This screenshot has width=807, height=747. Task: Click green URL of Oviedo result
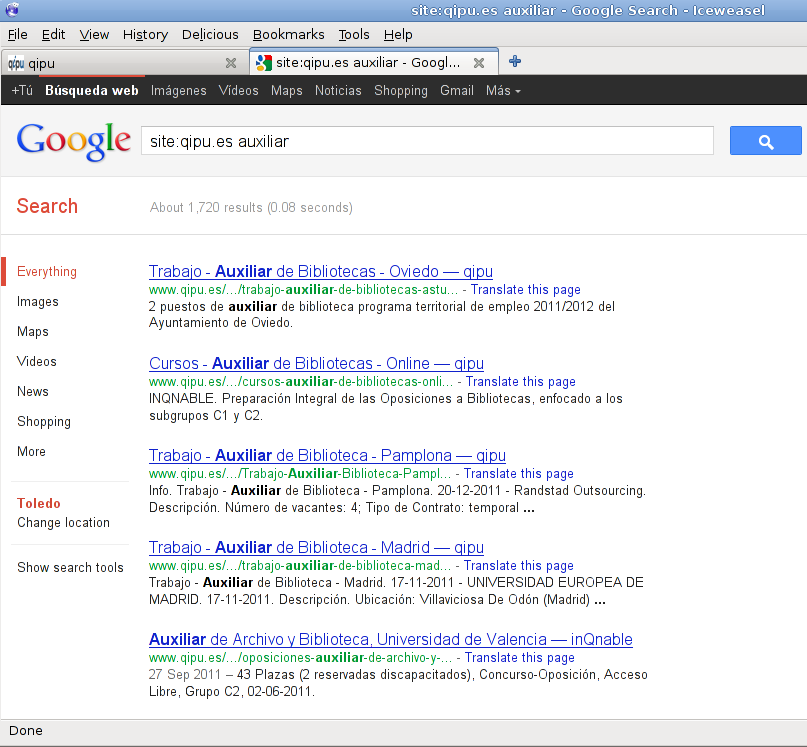click(x=303, y=290)
